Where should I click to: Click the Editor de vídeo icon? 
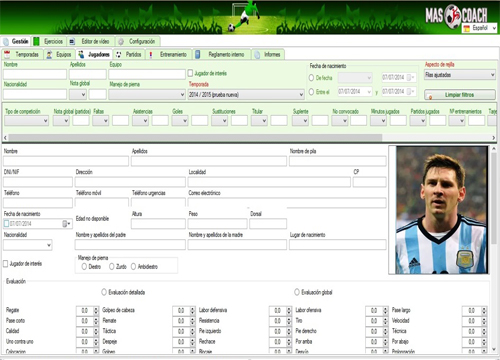[x=72, y=42]
